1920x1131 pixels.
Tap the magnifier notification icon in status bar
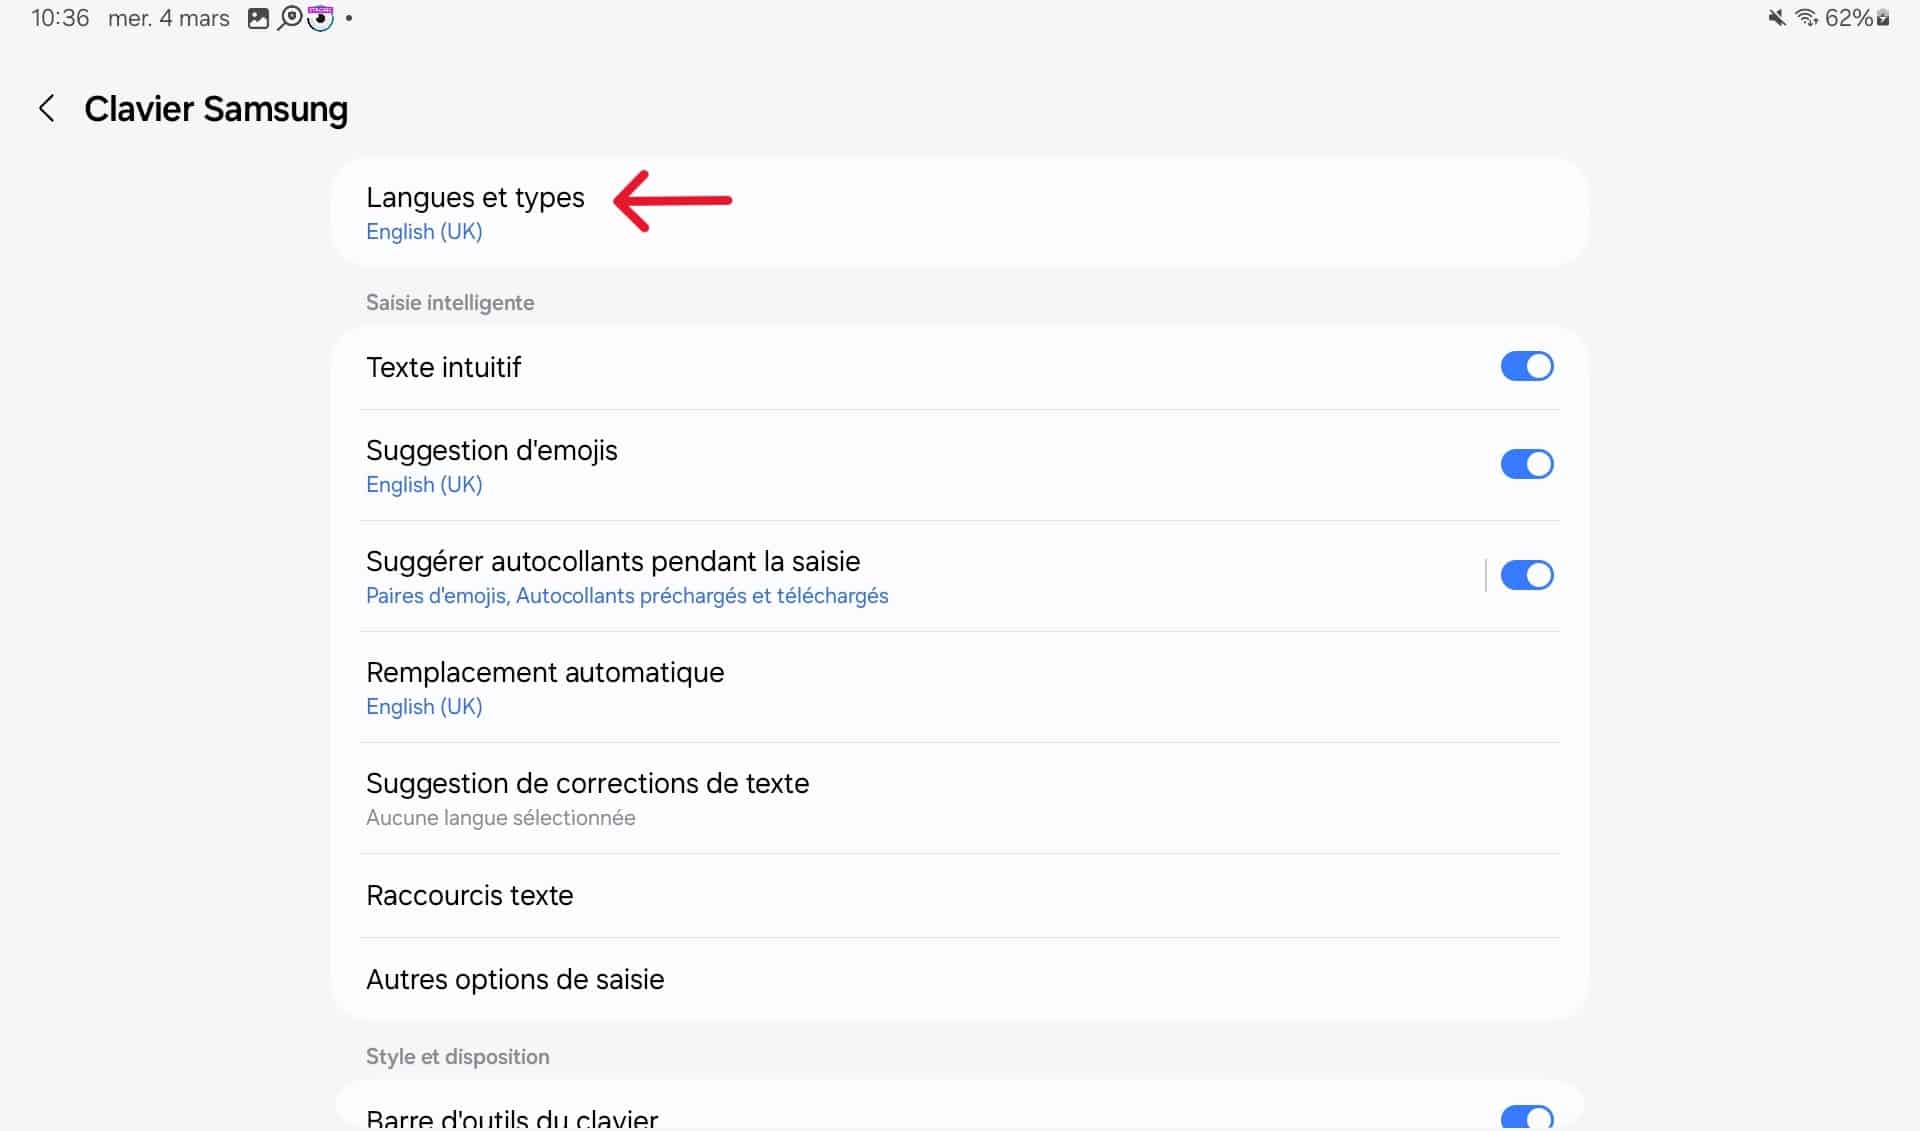click(x=289, y=18)
